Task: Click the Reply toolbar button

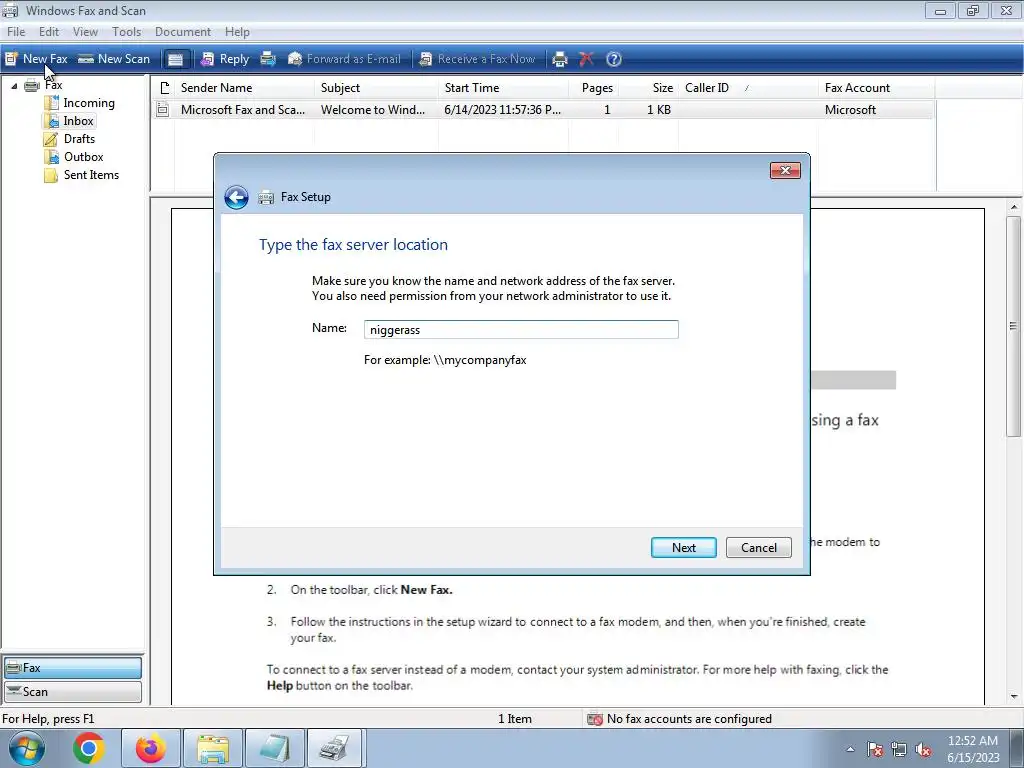Action: 225,59
